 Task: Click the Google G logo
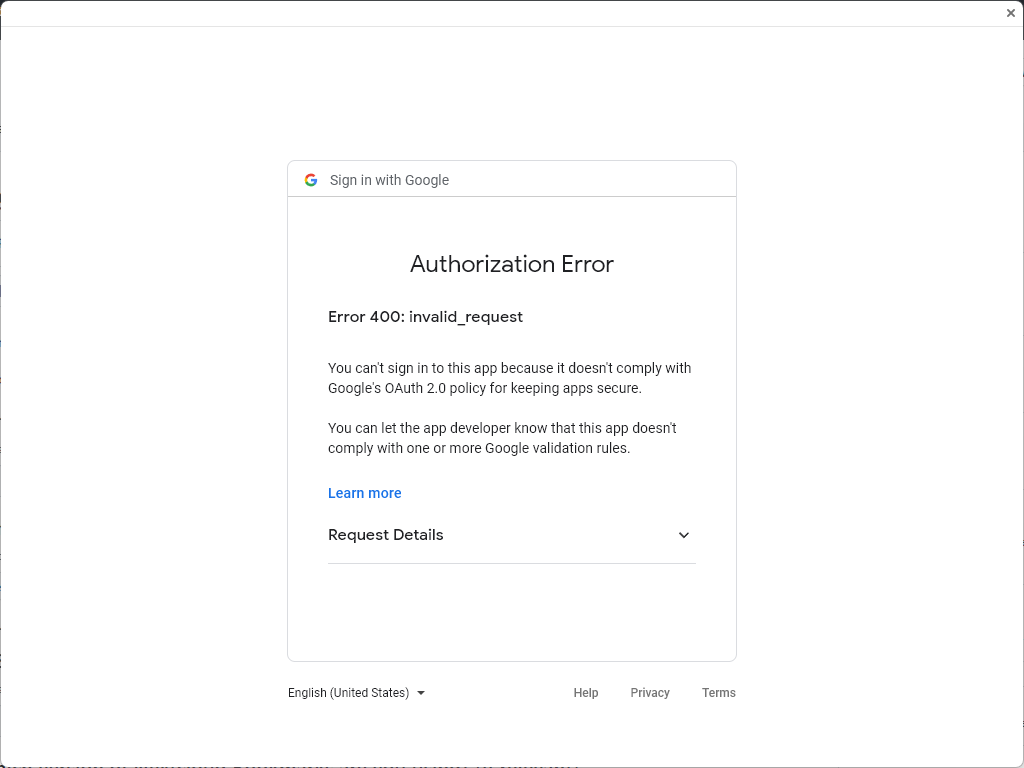(311, 180)
